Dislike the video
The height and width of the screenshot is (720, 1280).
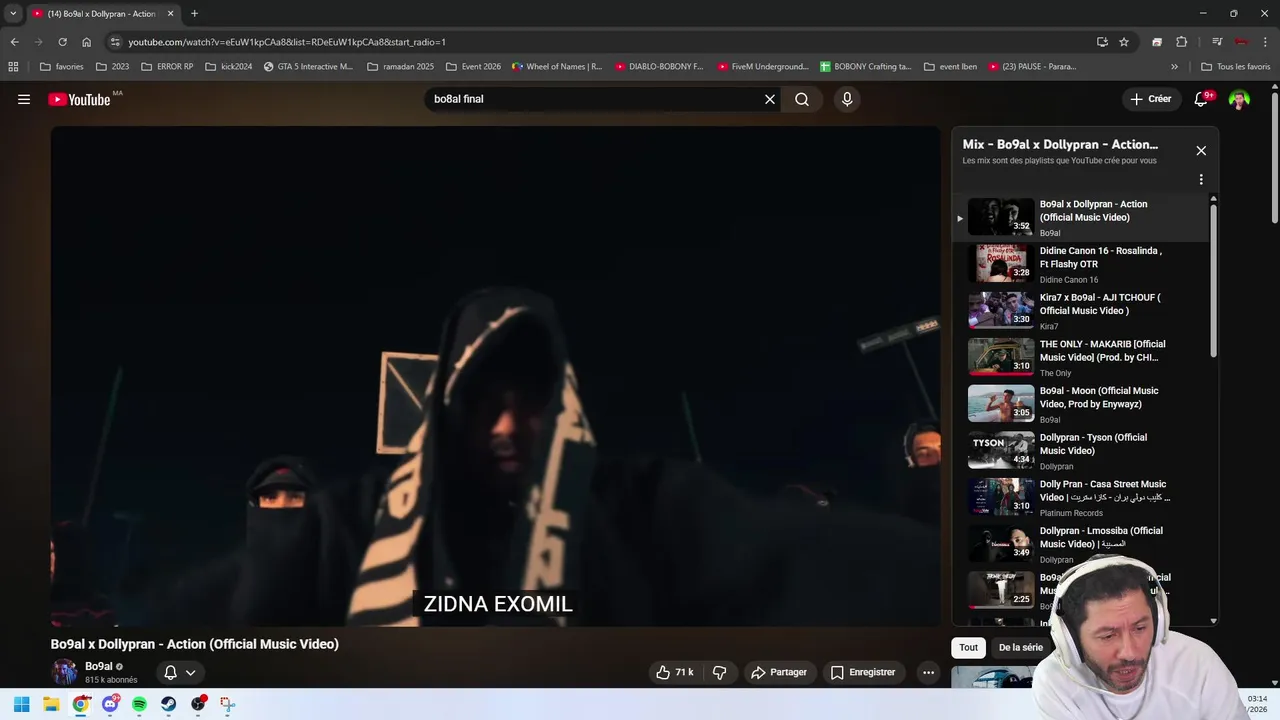tap(719, 672)
